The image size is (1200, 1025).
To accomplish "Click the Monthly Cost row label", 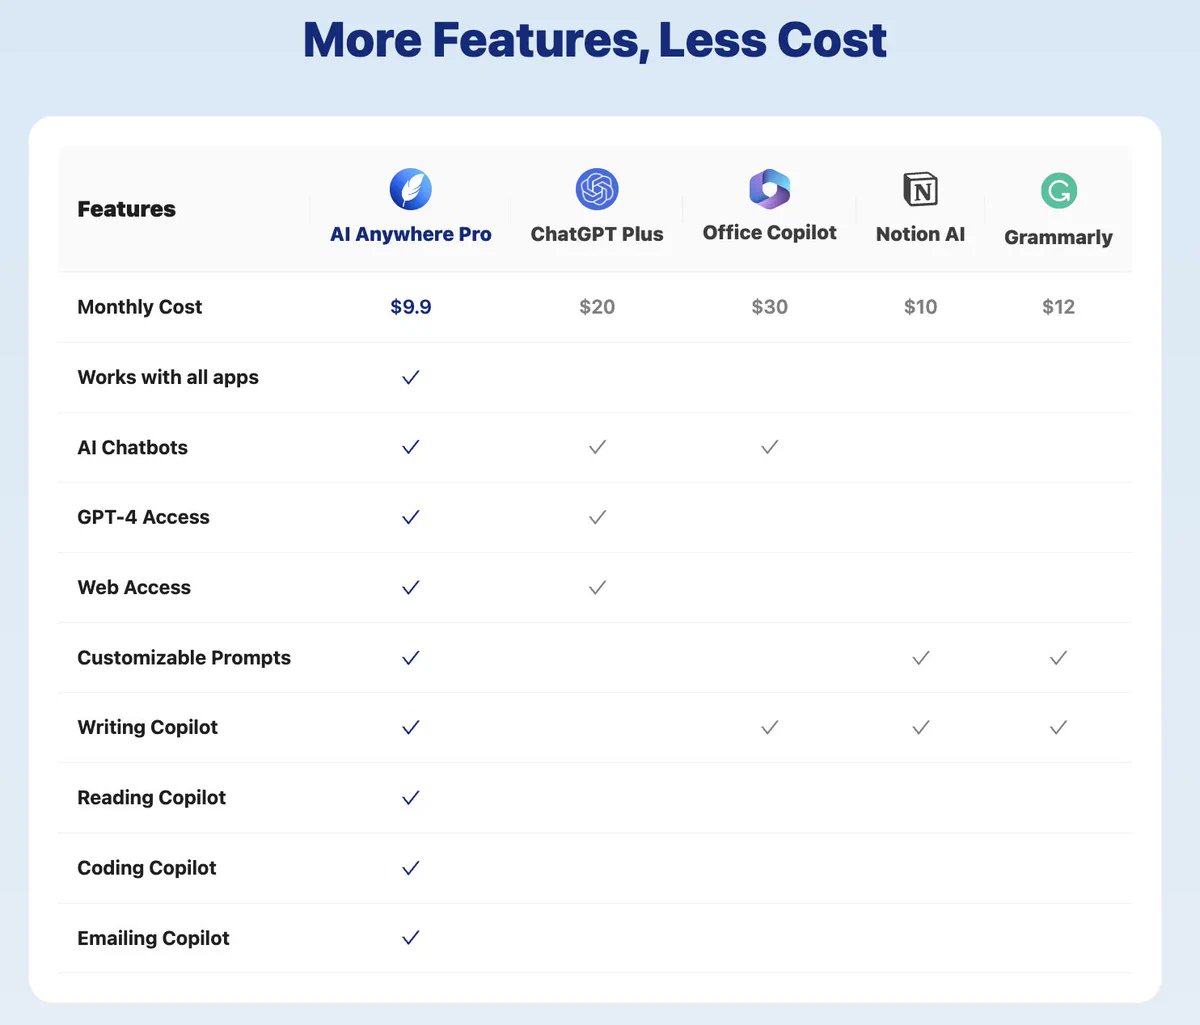I will coord(140,307).
